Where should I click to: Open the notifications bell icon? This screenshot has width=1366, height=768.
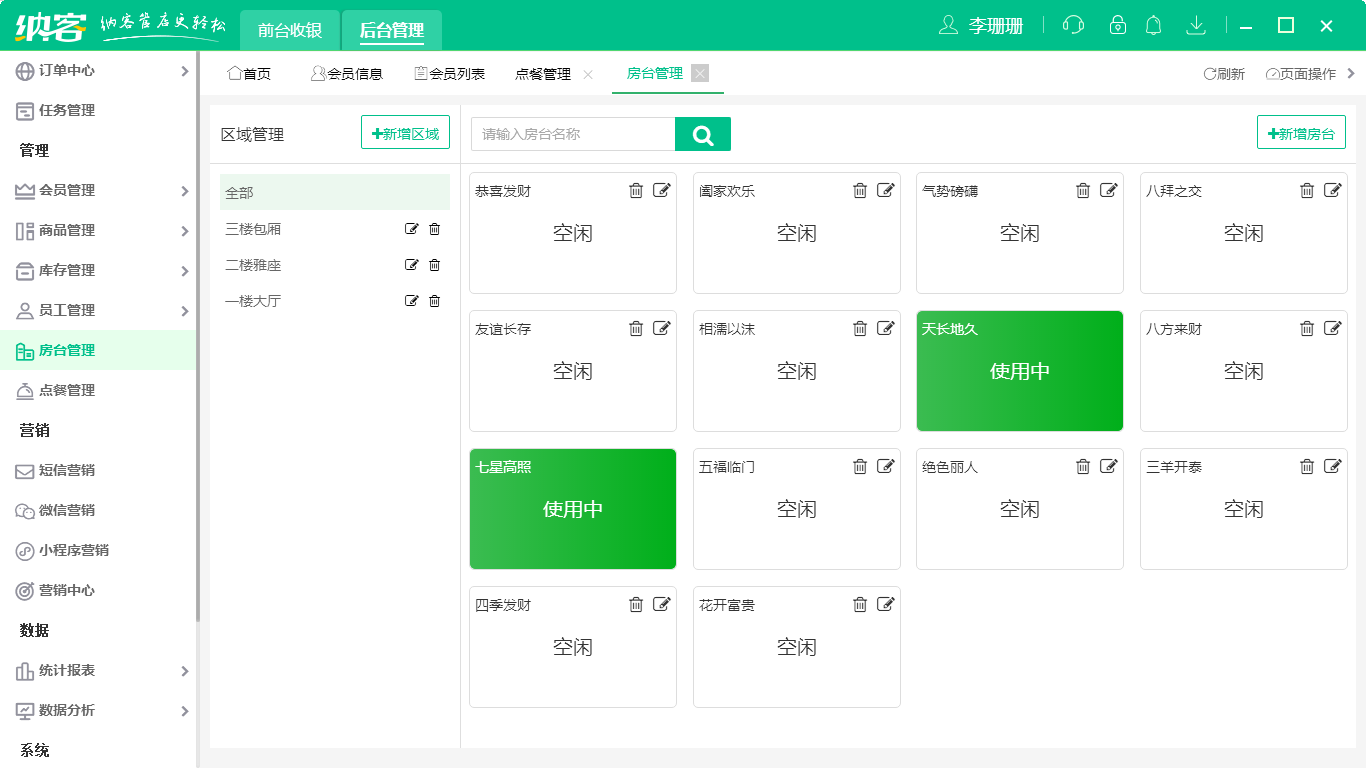point(1153,25)
